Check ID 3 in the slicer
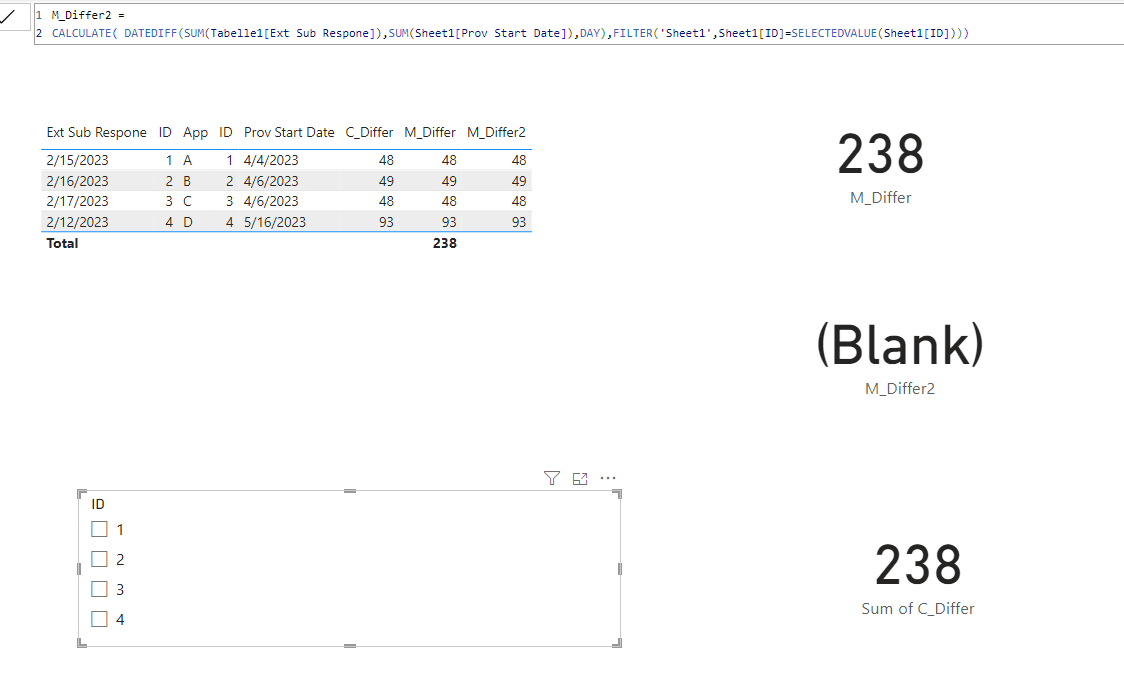The height and width of the screenshot is (700, 1124). click(100, 589)
